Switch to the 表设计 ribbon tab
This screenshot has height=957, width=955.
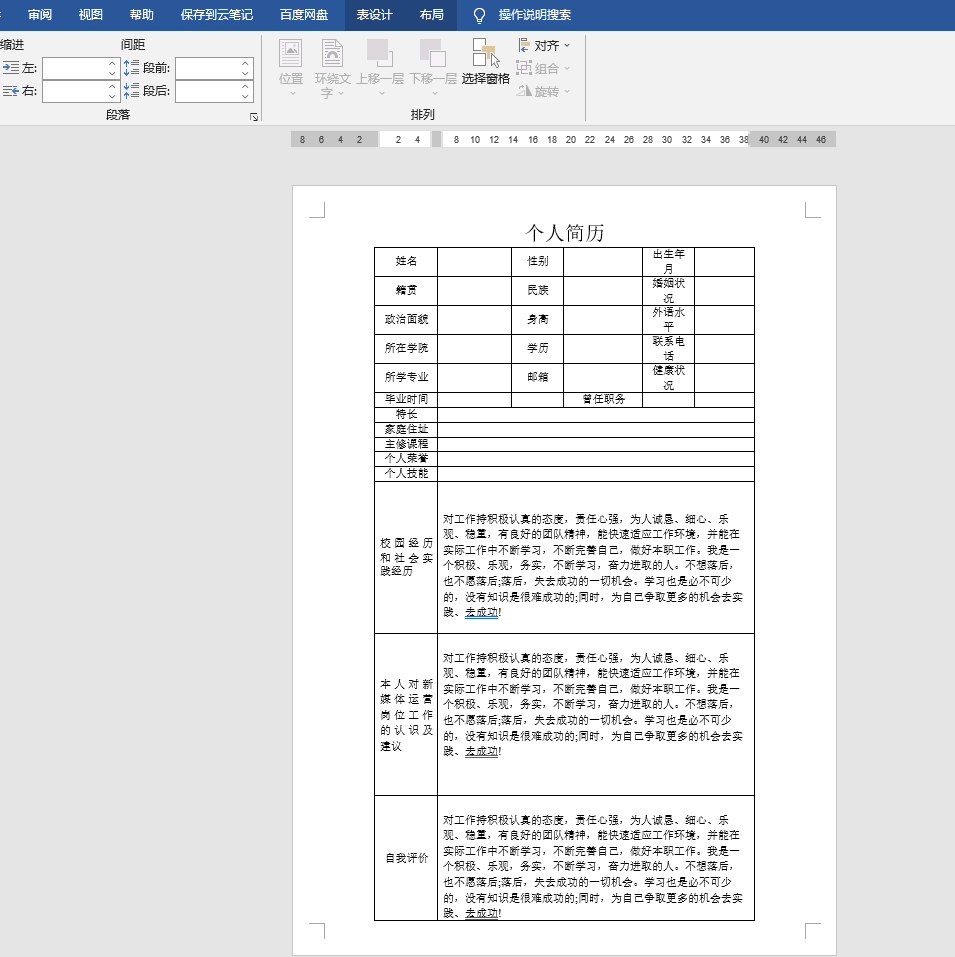(374, 15)
